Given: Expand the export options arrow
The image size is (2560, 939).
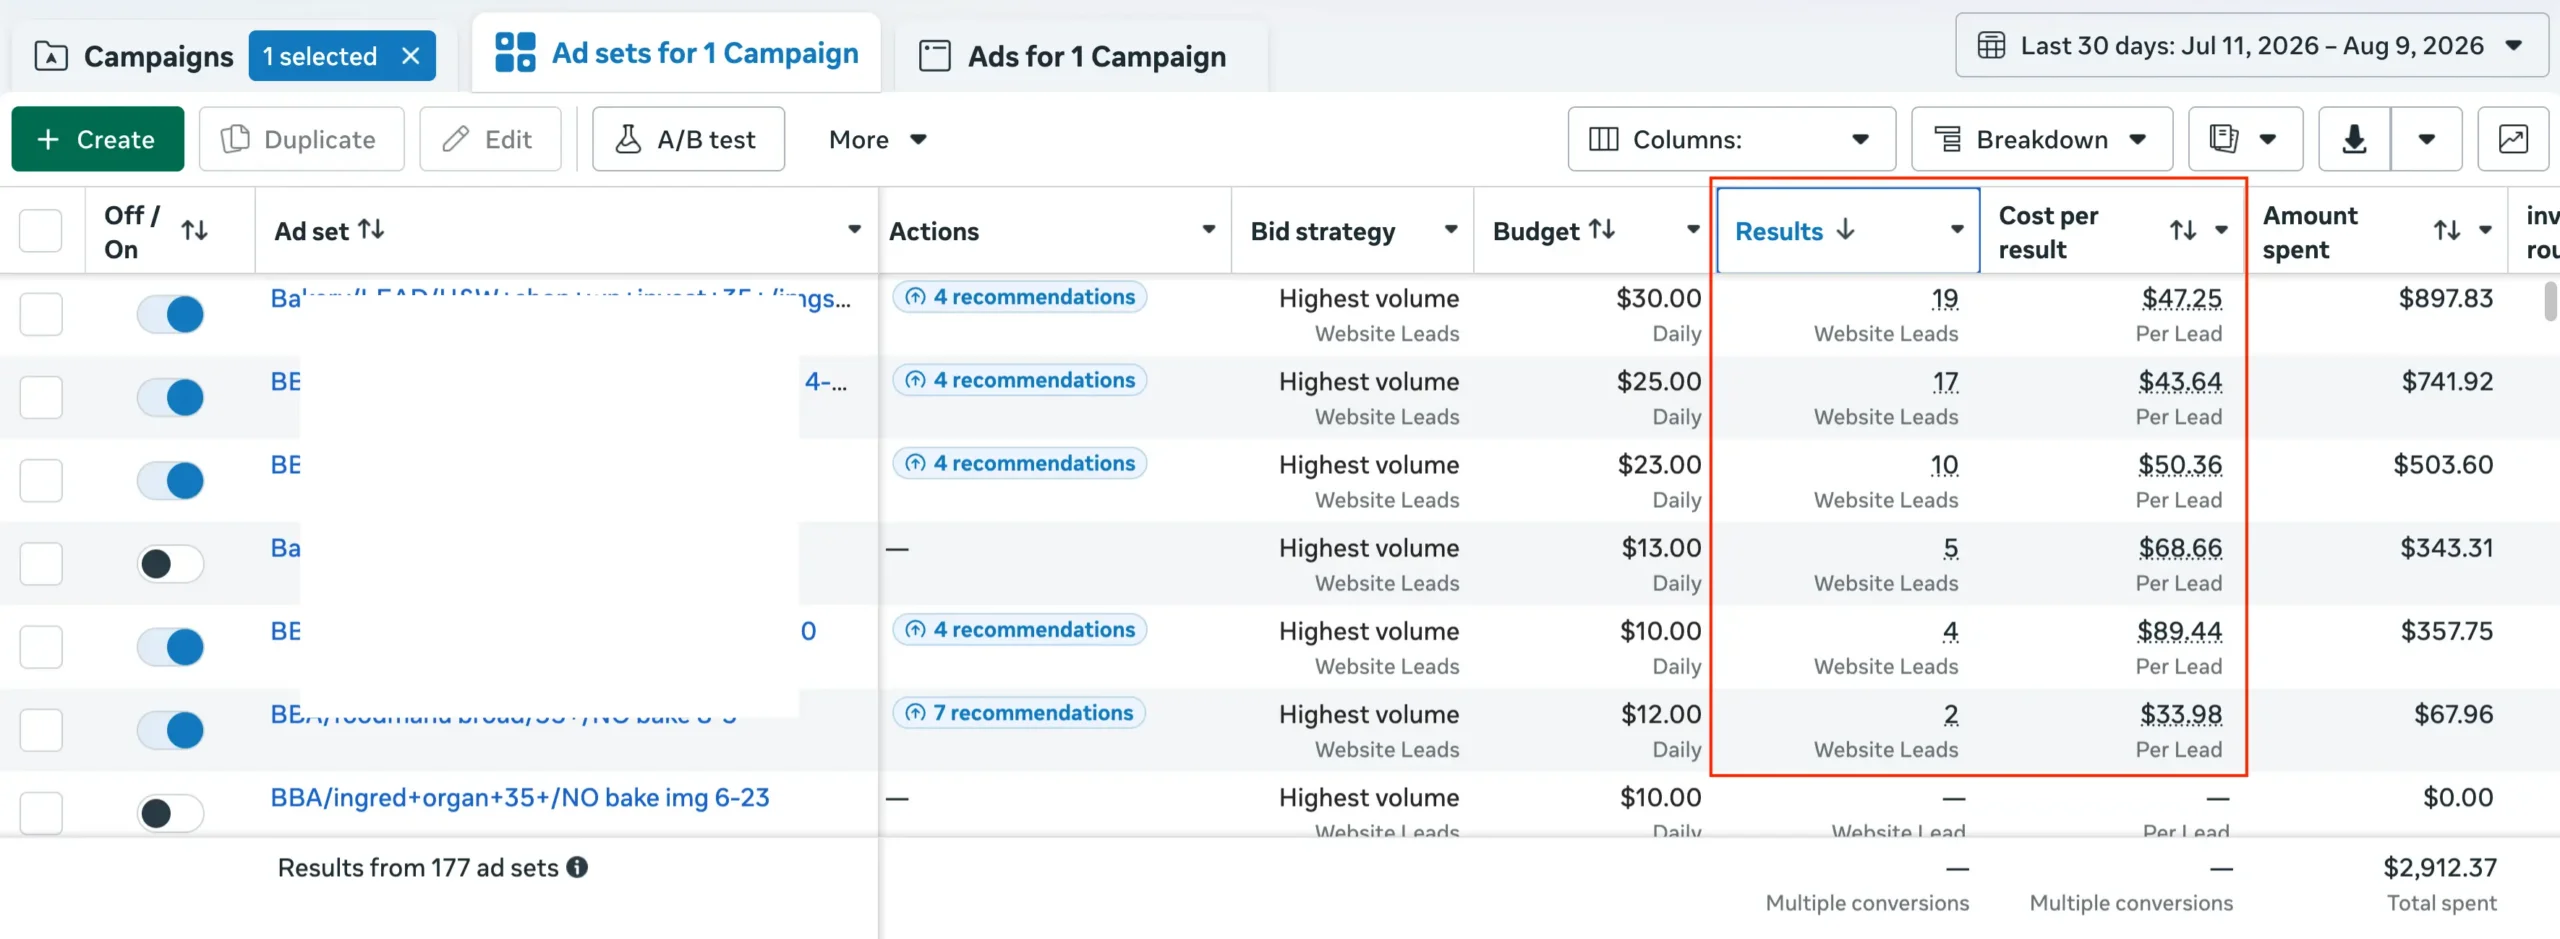Looking at the screenshot, I should [x=2426, y=139].
